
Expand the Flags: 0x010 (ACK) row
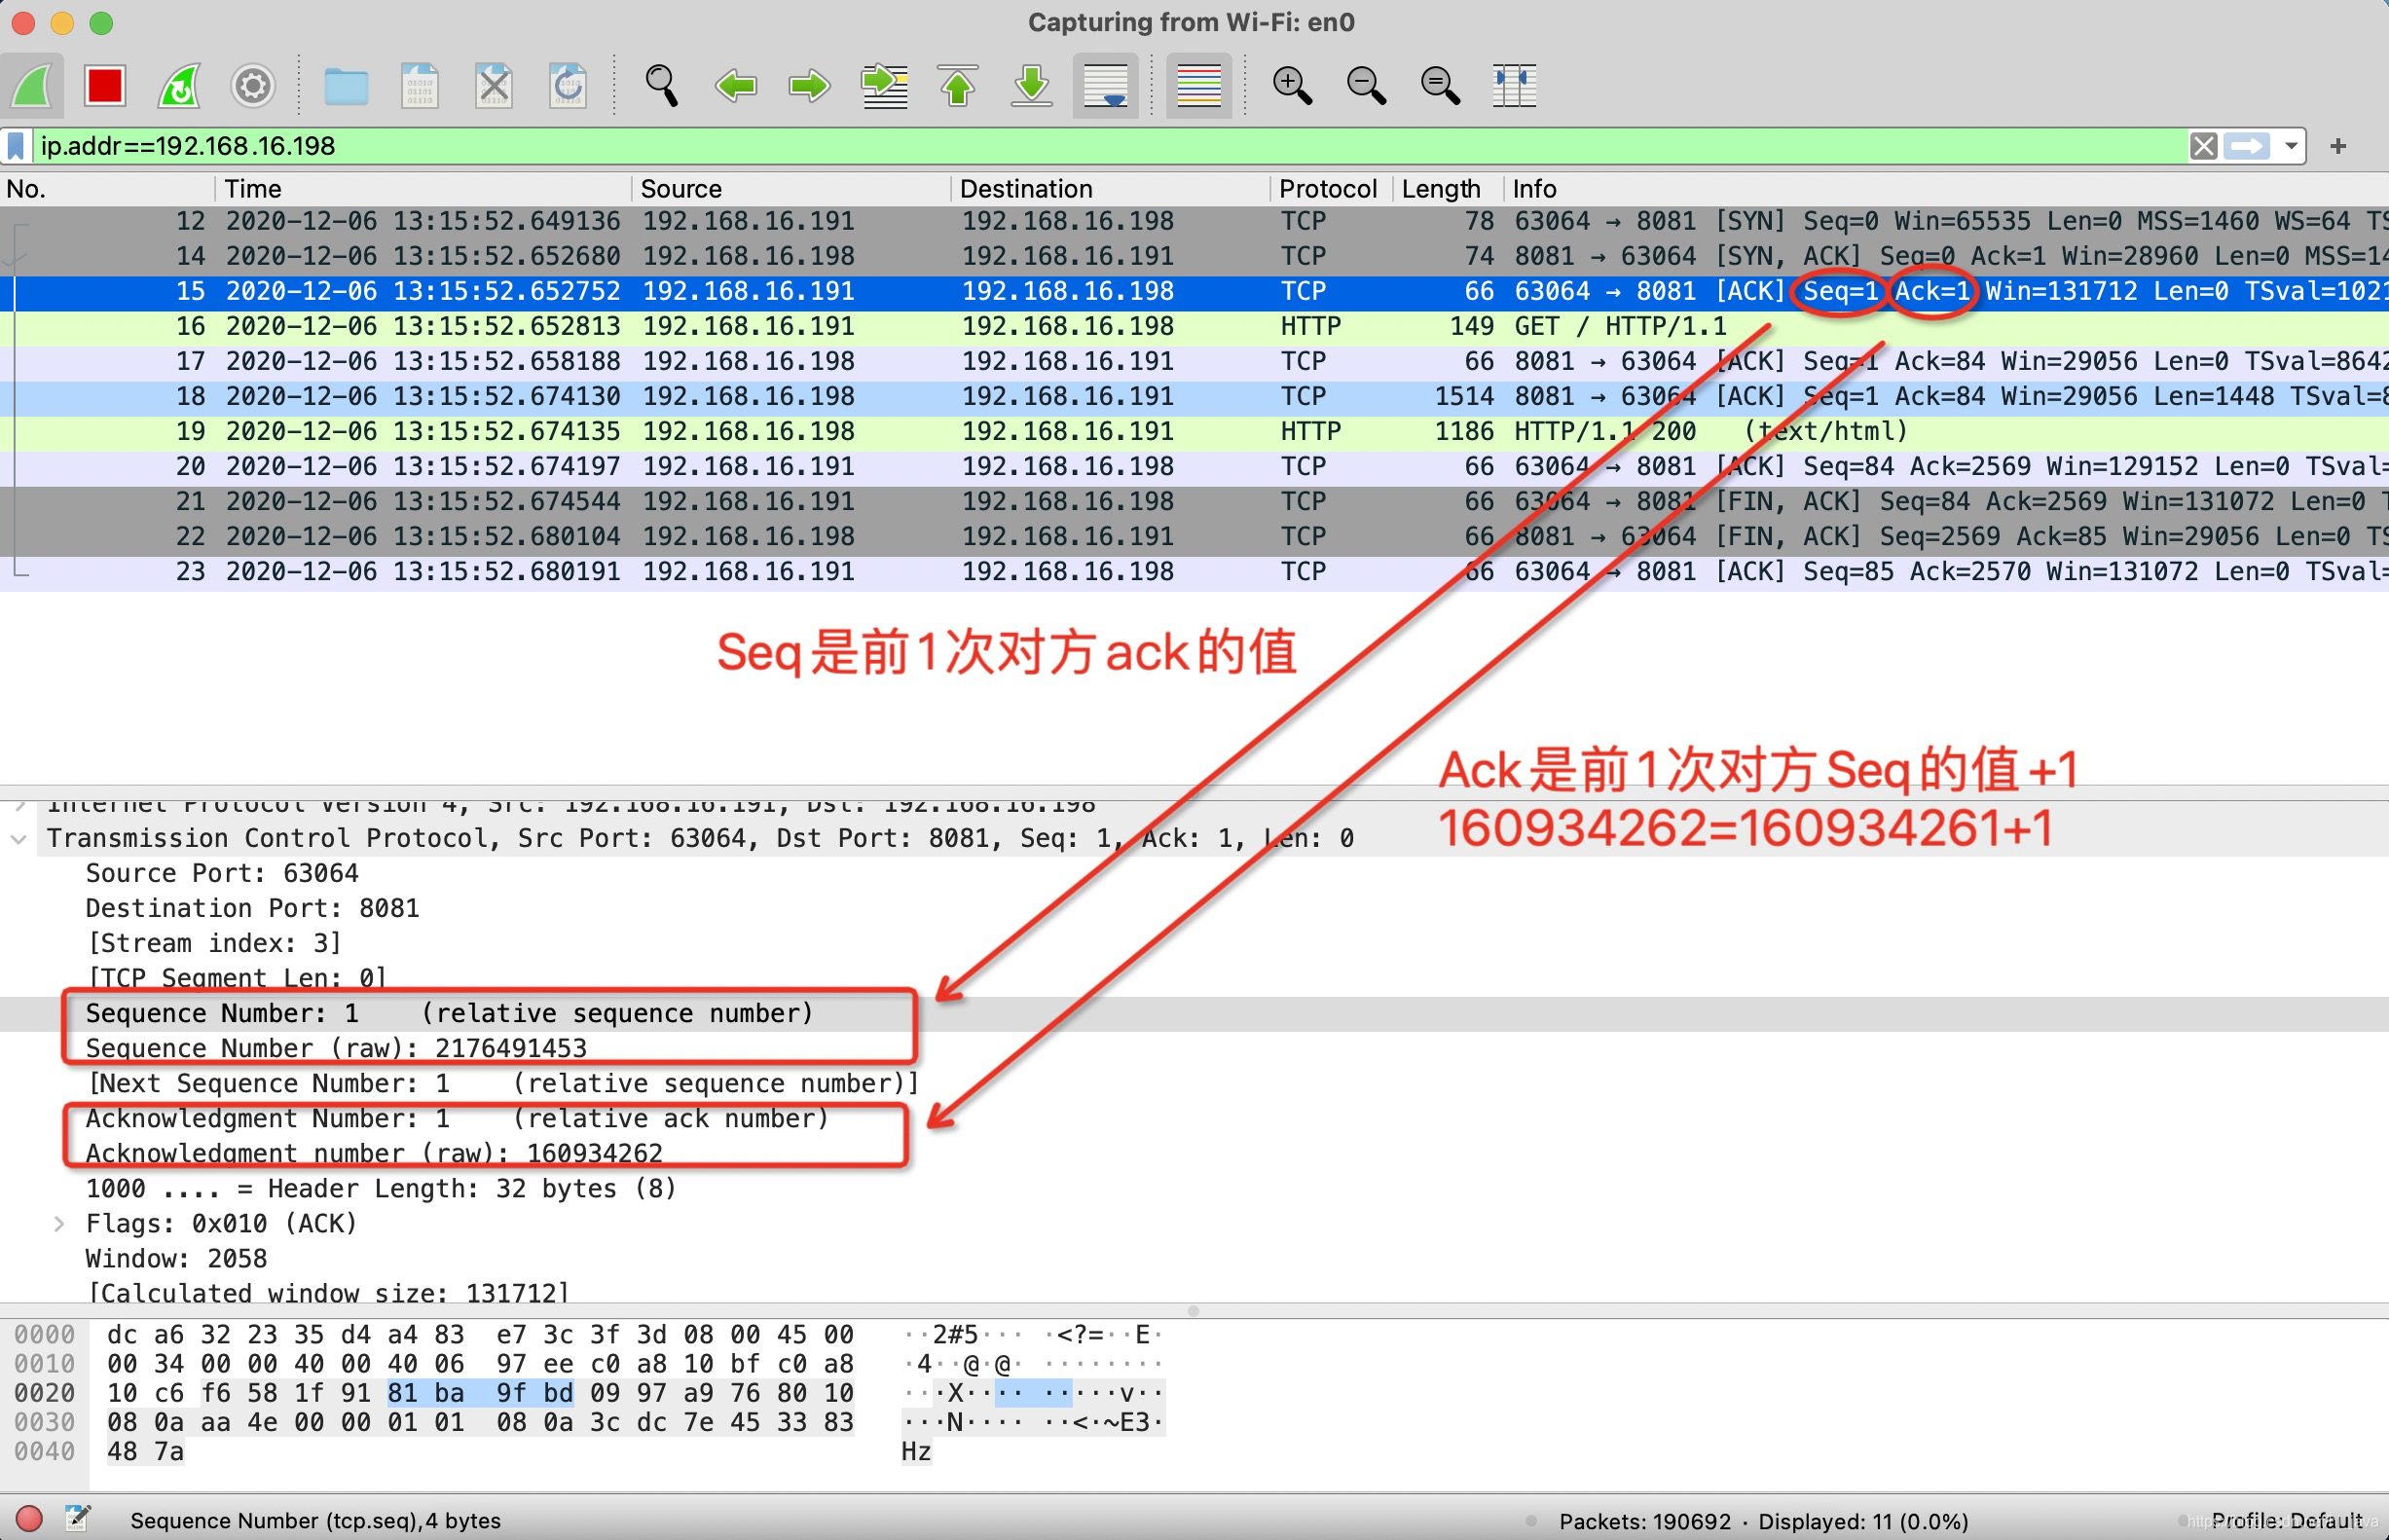point(59,1224)
